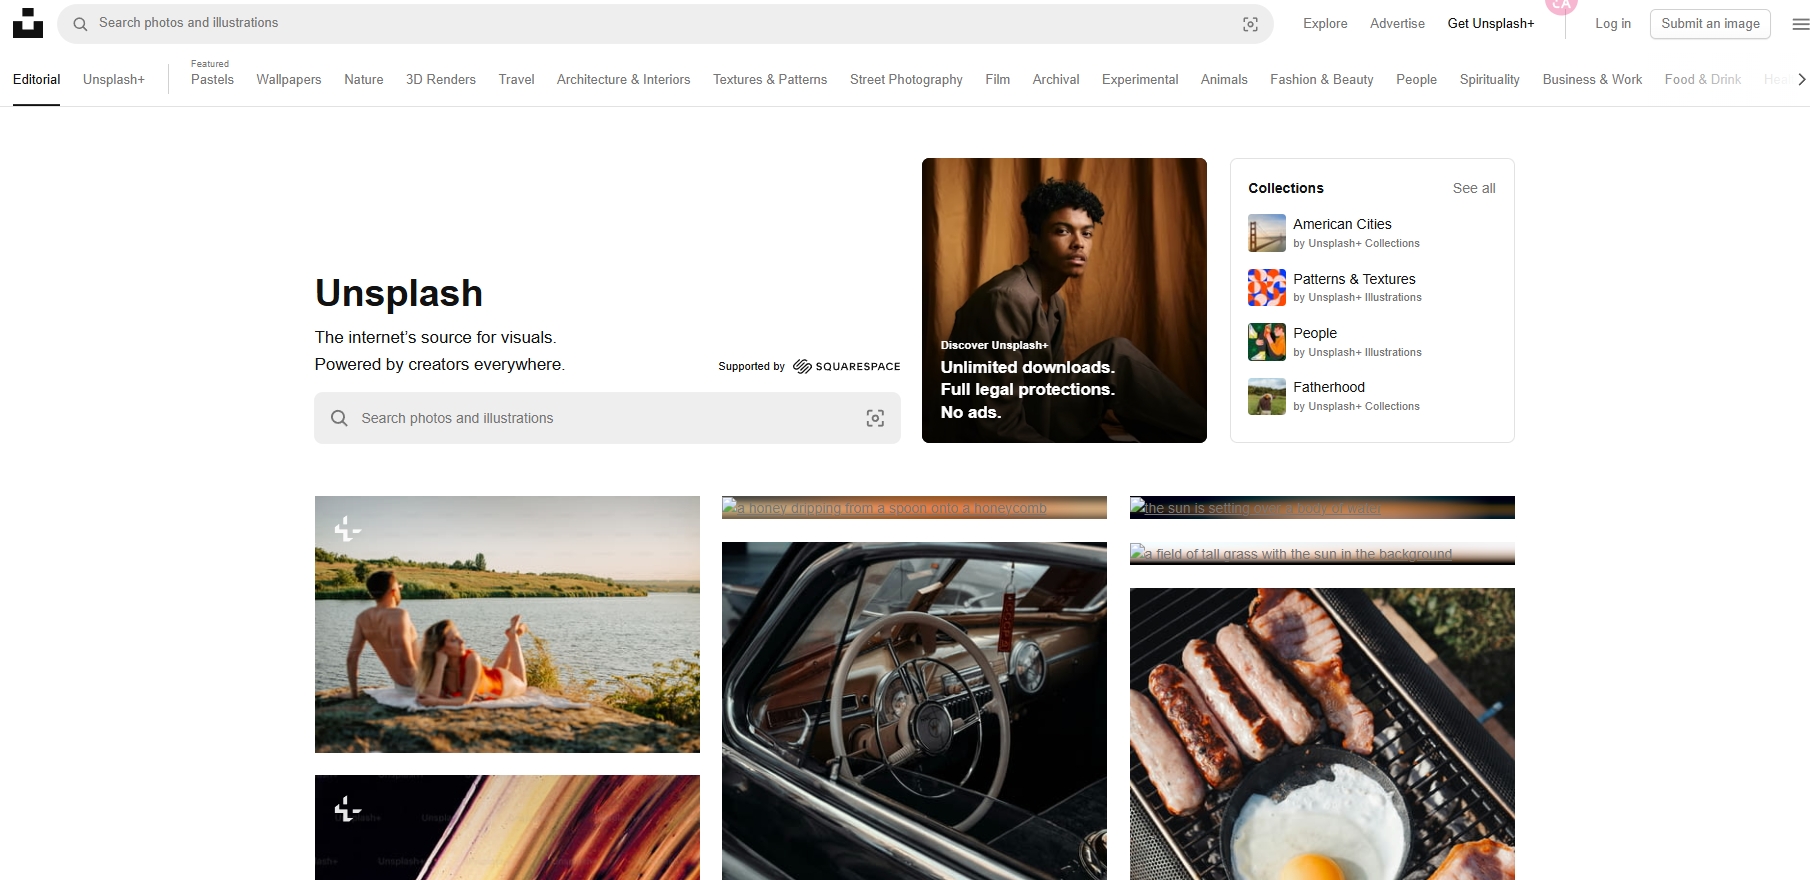Open visual search in the hero search box

pyautogui.click(x=875, y=418)
